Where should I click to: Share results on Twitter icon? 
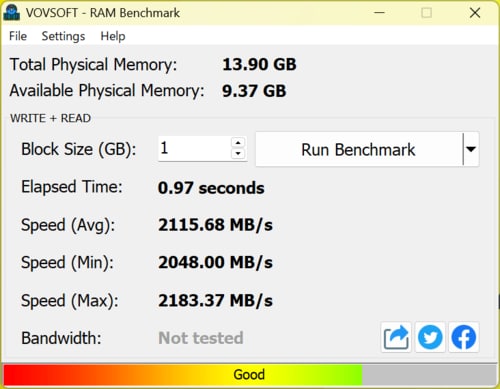tap(430, 337)
